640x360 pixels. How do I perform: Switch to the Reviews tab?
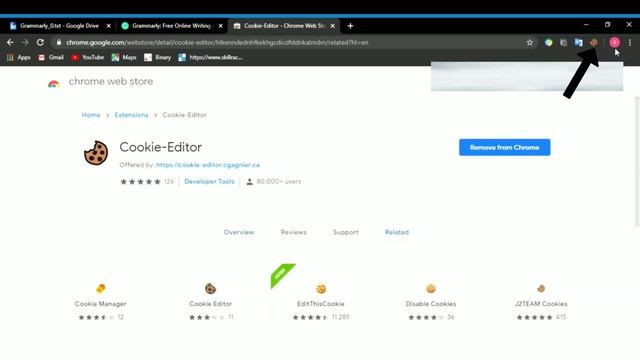point(293,232)
